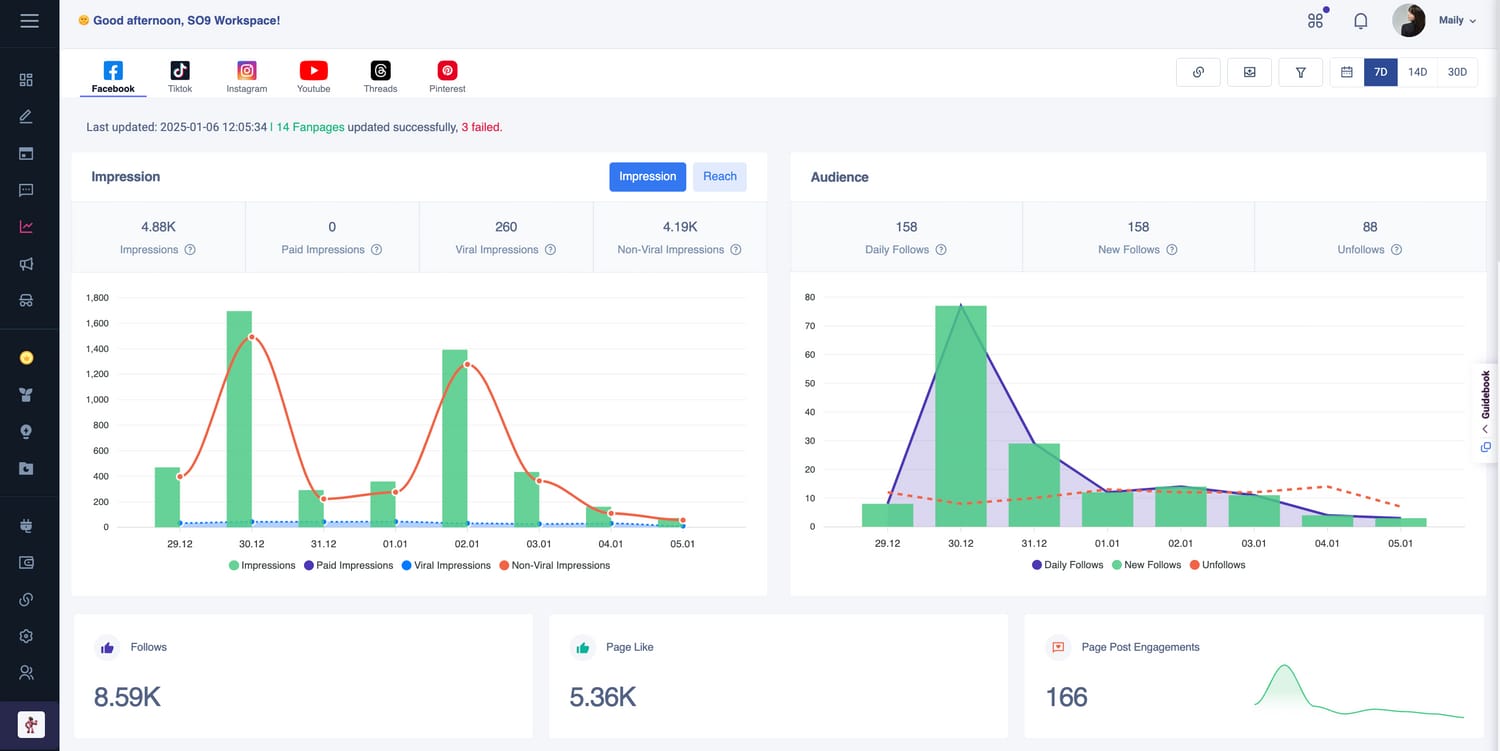Click the '5.36K' Page Like value
The image size is (1500, 751).
pyautogui.click(x=603, y=697)
